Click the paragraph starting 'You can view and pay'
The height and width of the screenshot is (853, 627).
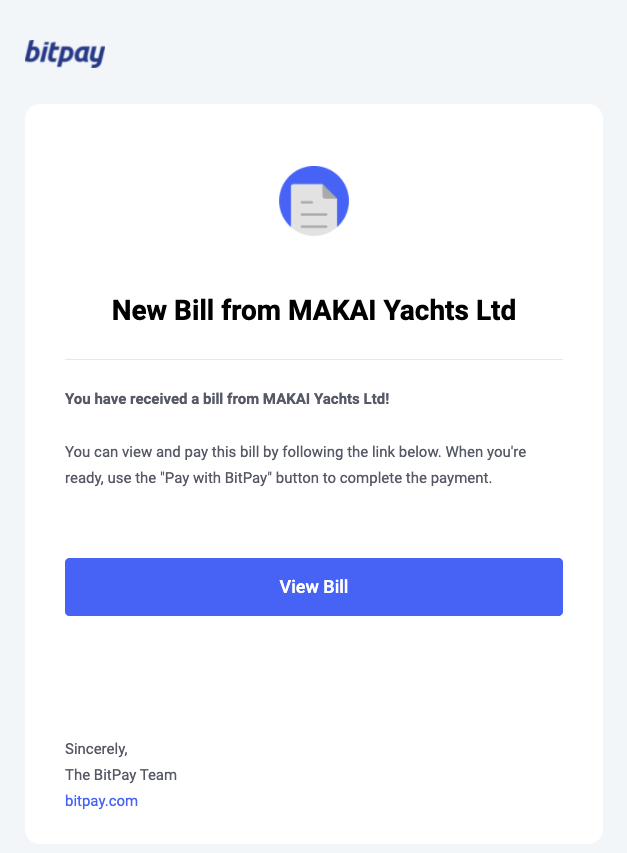pyautogui.click(x=295, y=465)
